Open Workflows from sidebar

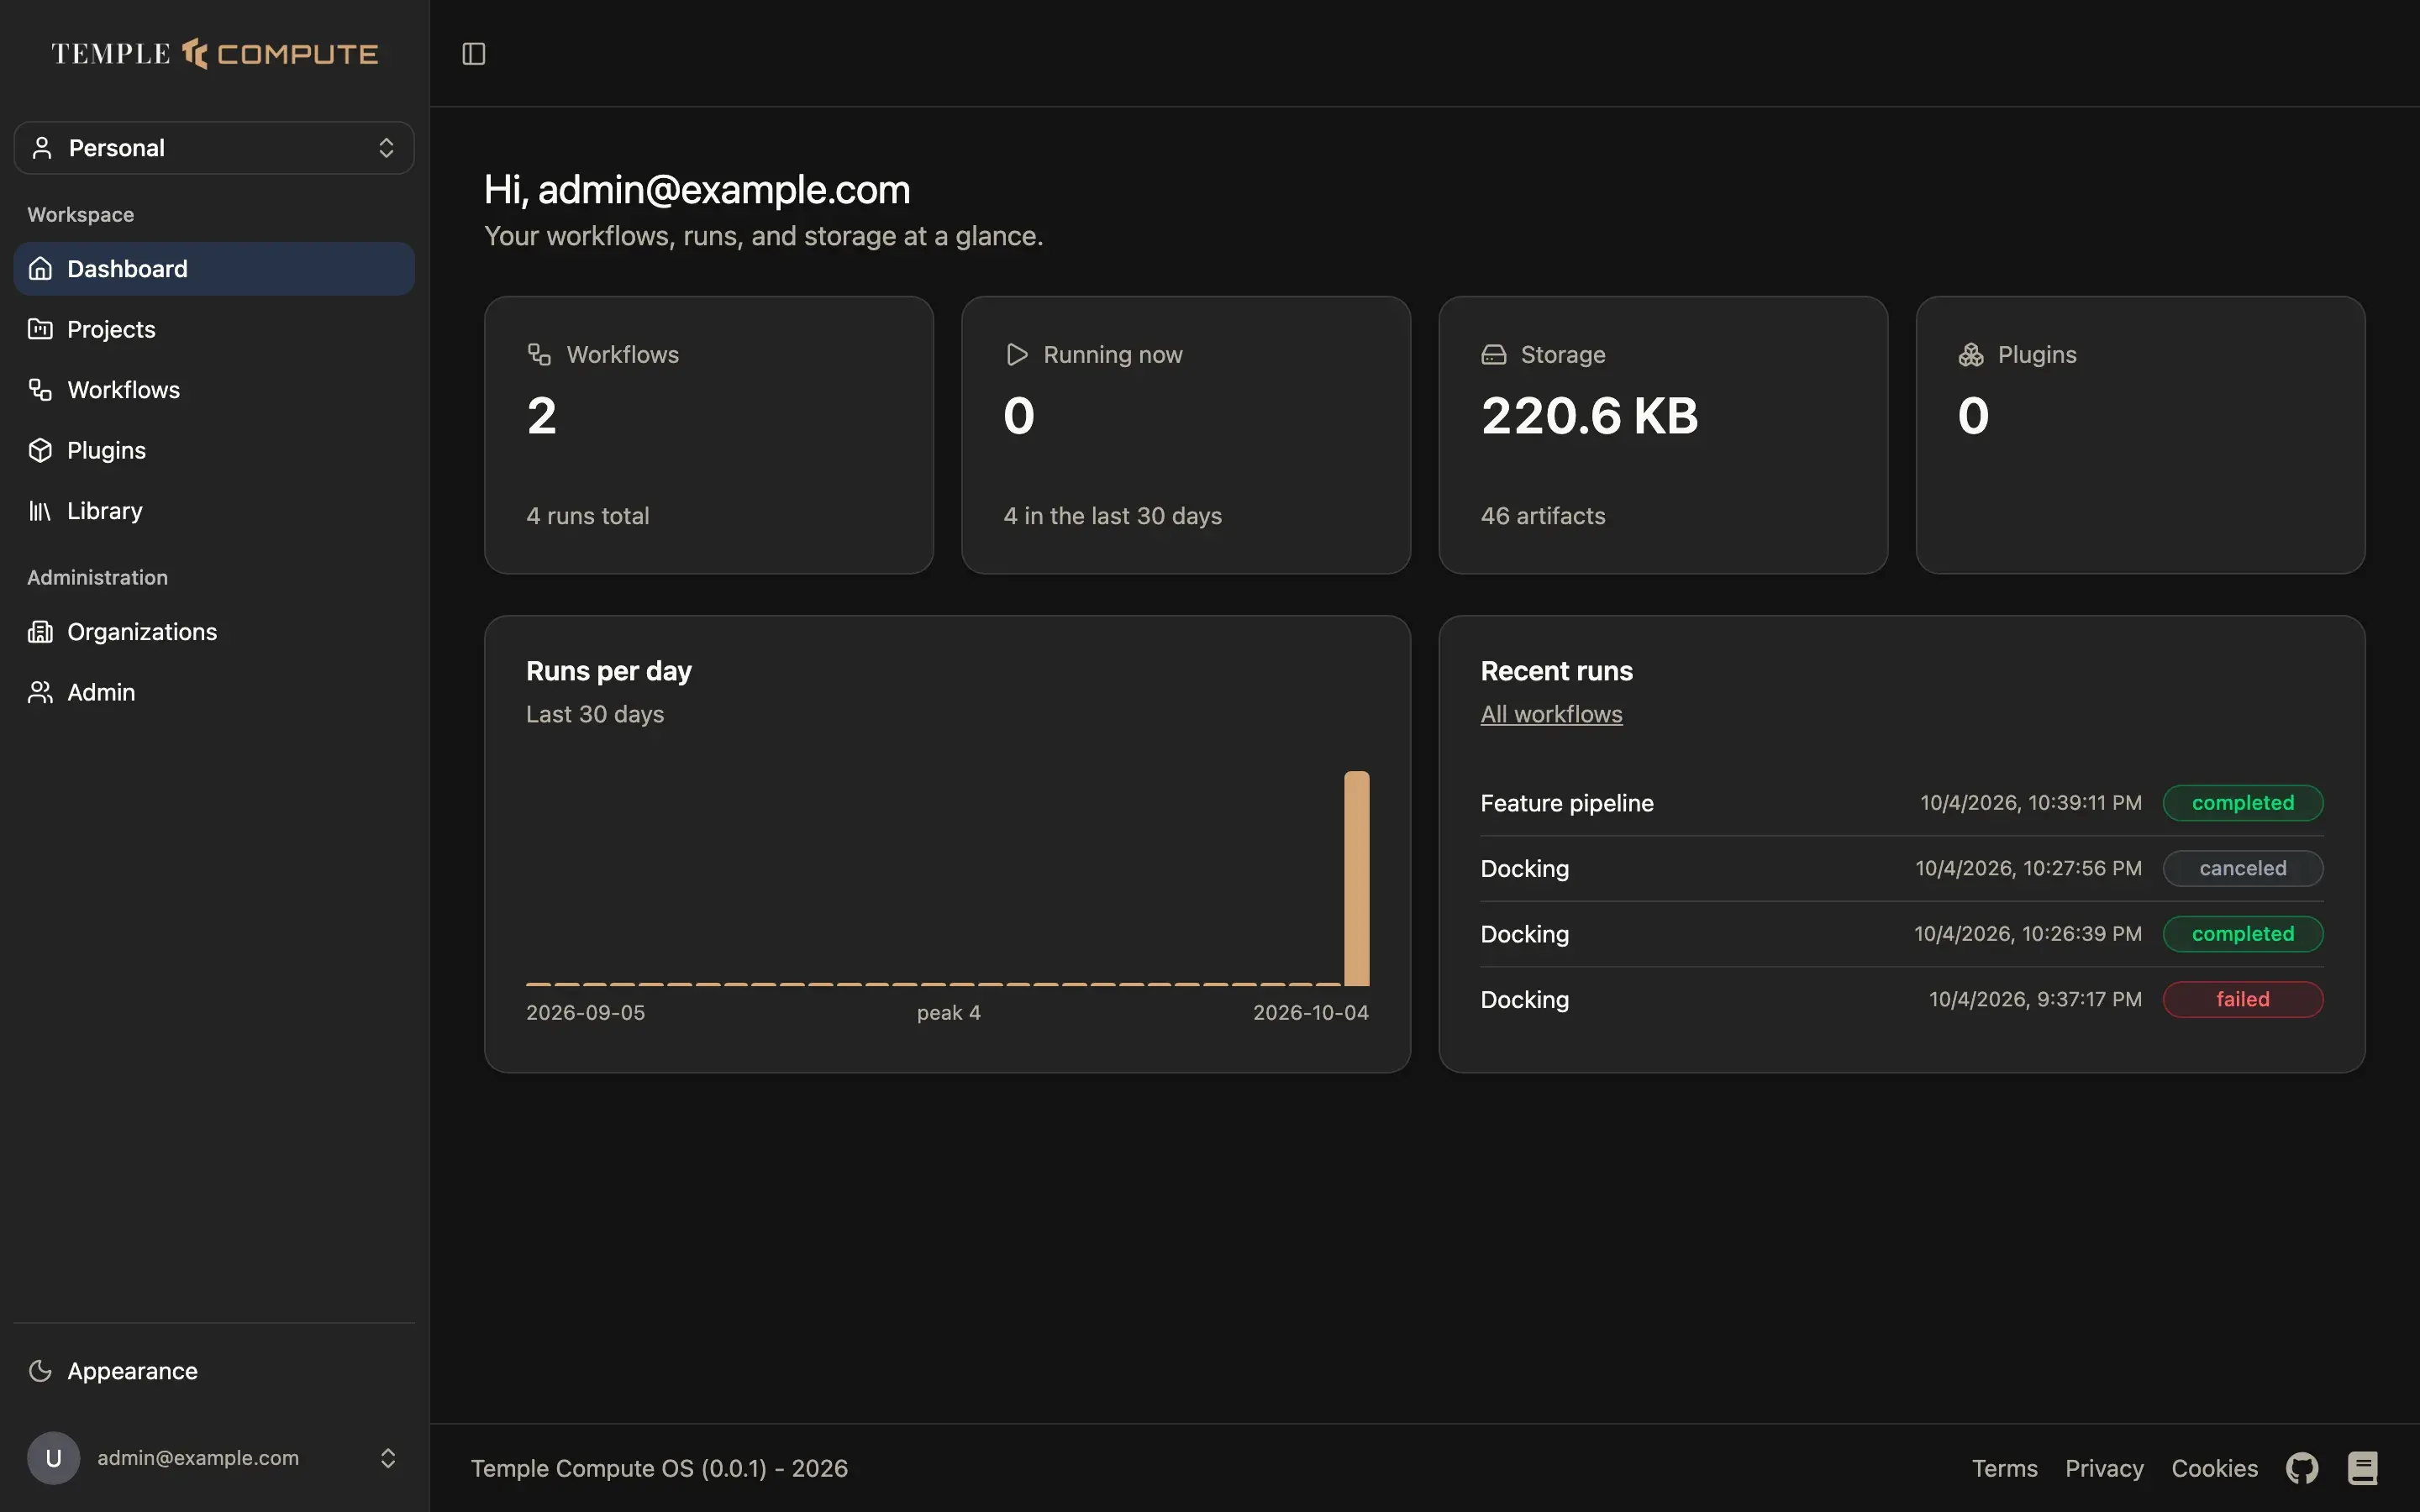[214, 390]
